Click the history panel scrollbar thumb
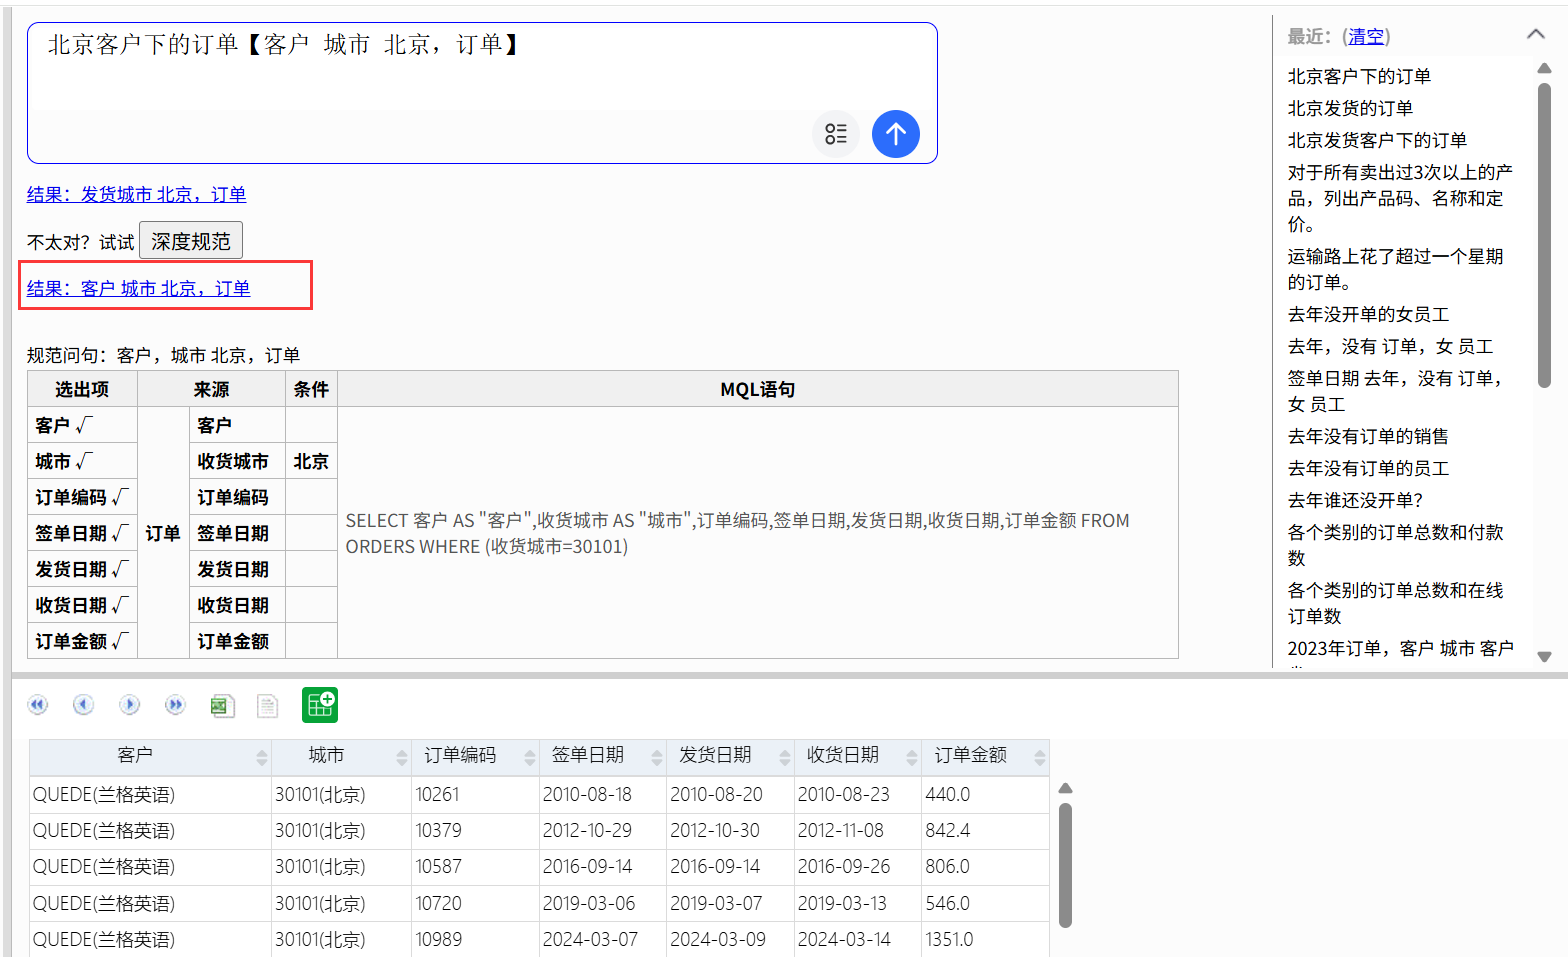Screen dimensions: 1568x957 [1544, 235]
